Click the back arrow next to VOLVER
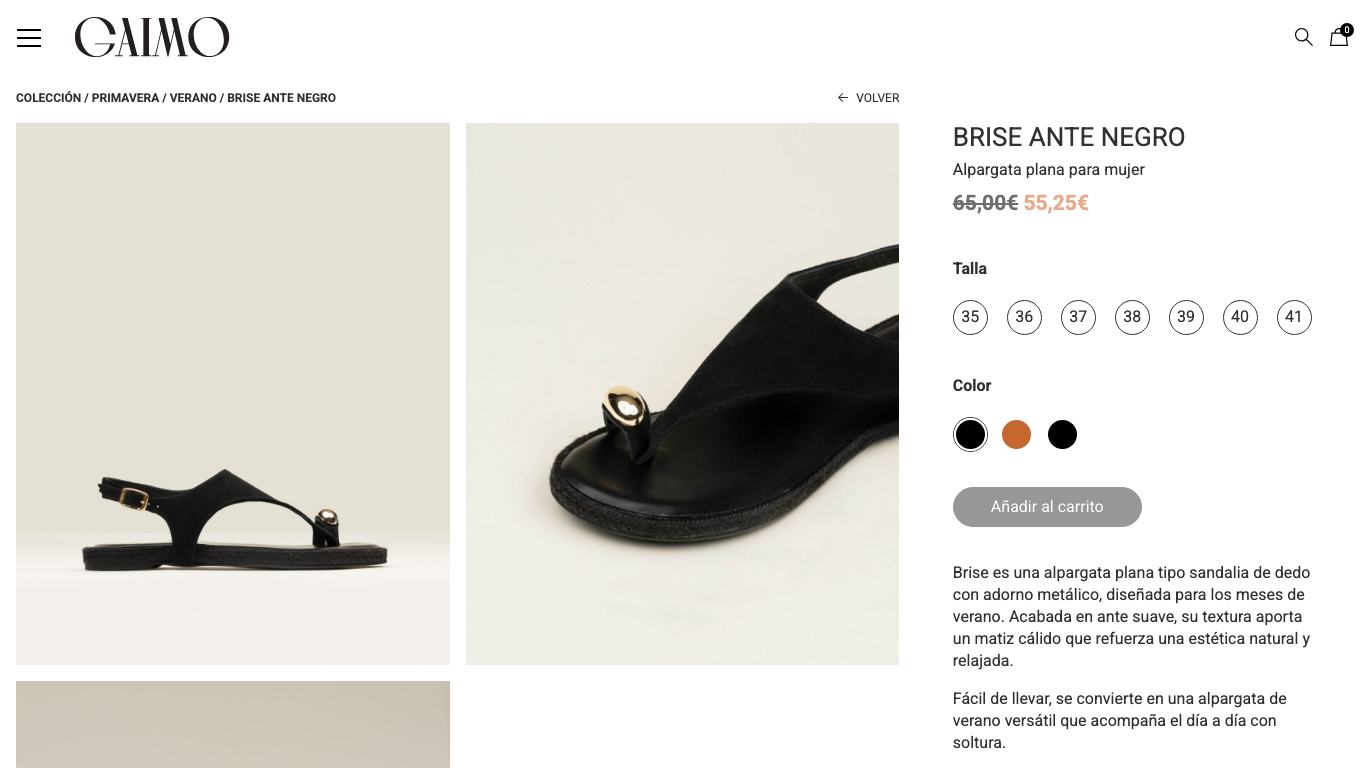Image resolution: width=1365 pixels, height=768 pixels. click(x=843, y=98)
